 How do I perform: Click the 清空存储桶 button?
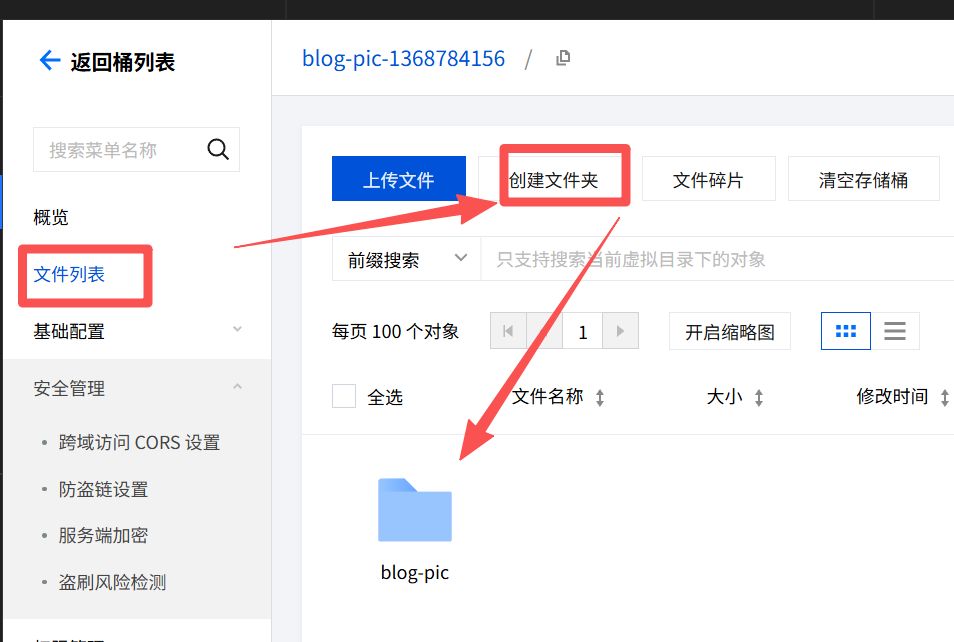point(863,180)
